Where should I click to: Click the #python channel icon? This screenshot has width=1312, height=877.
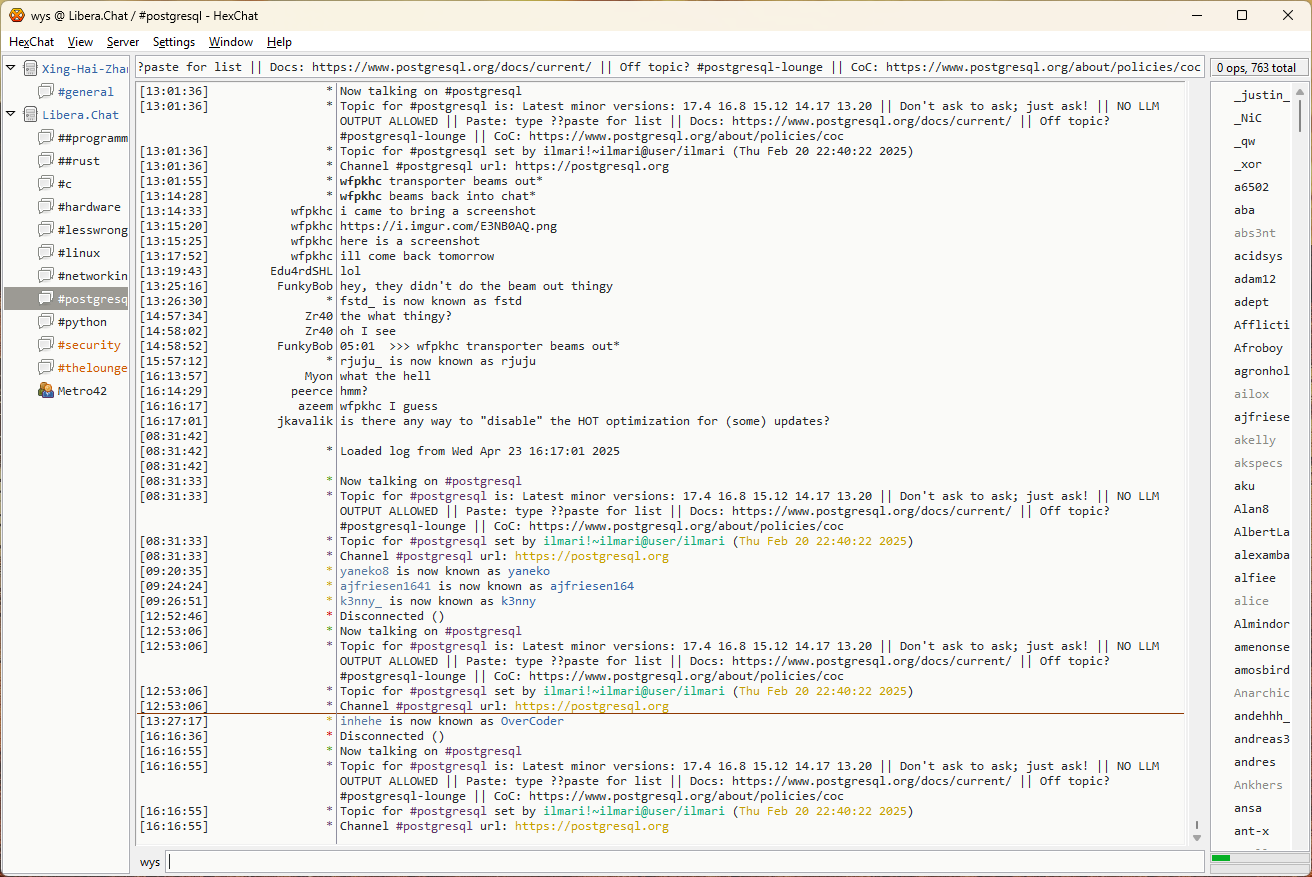[46, 322]
